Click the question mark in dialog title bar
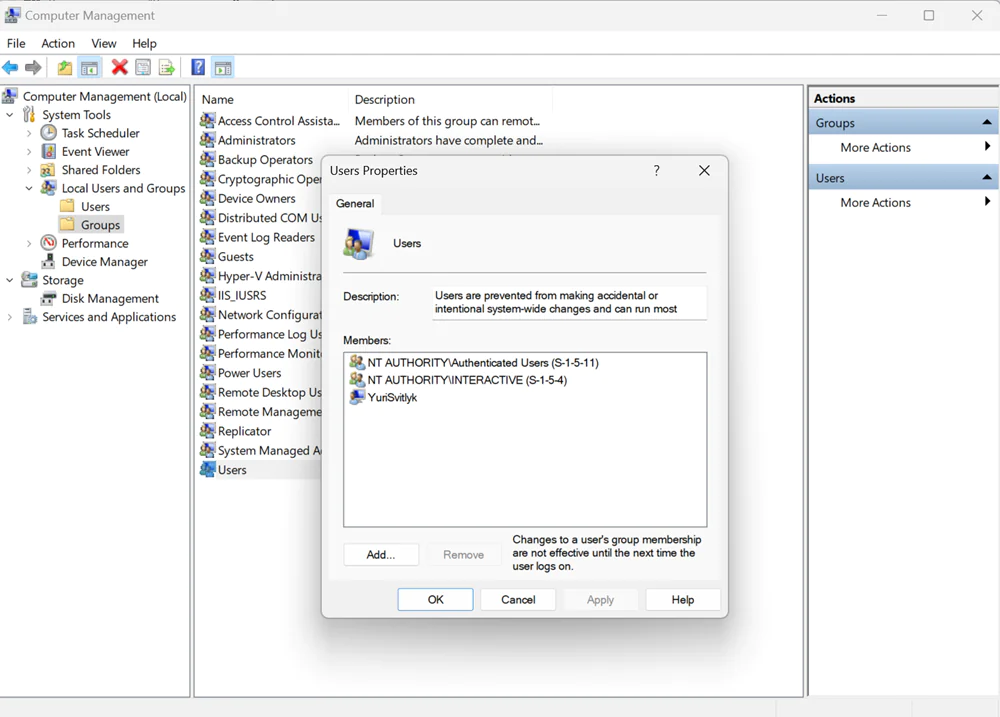 (656, 170)
